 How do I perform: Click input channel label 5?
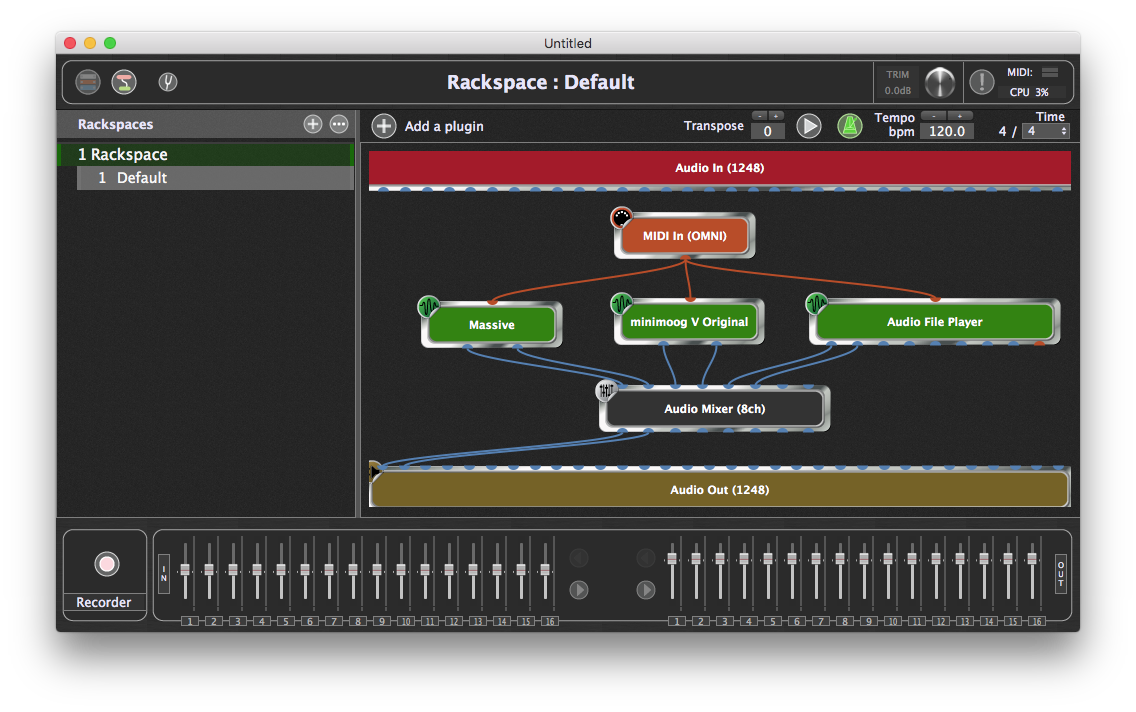286,621
